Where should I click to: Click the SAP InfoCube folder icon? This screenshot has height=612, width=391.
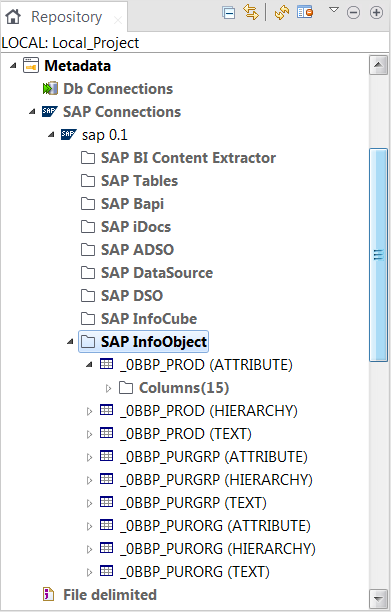click(x=88, y=319)
